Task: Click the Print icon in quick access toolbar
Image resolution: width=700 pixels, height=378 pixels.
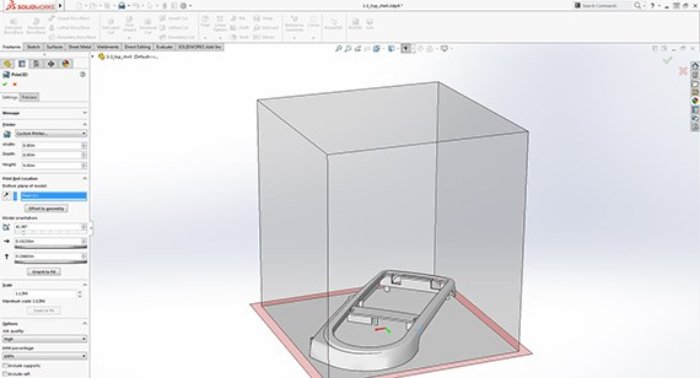Action: pyautogui.click(x=121, y=6)
